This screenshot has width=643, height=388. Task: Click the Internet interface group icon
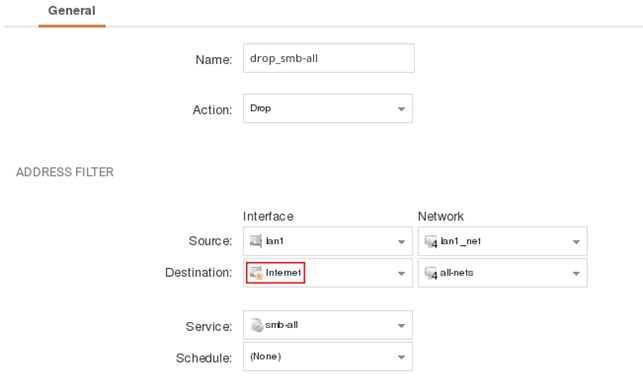[256, 273]
